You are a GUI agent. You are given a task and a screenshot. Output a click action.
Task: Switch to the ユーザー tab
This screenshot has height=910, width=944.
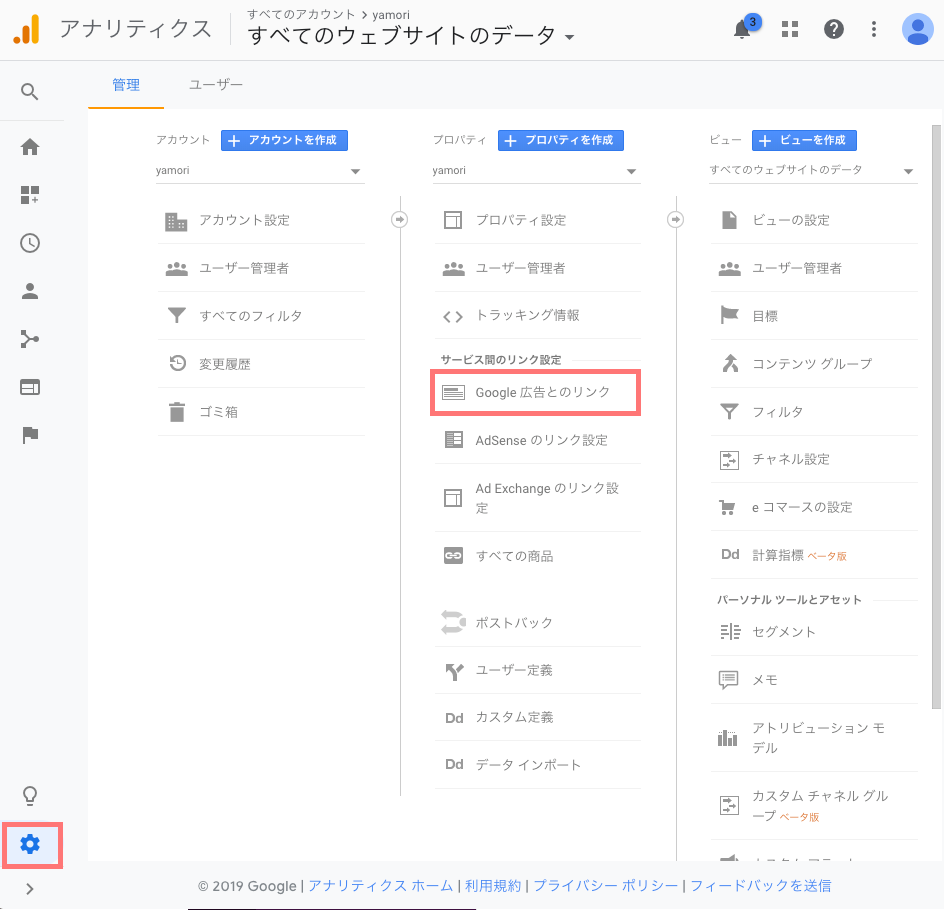[x=216, y=85]
